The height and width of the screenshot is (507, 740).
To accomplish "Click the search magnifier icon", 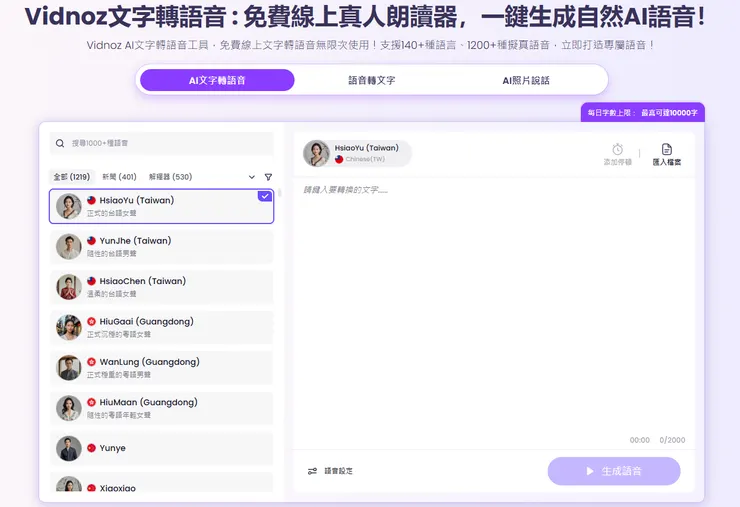I will (x=60, y=143).
